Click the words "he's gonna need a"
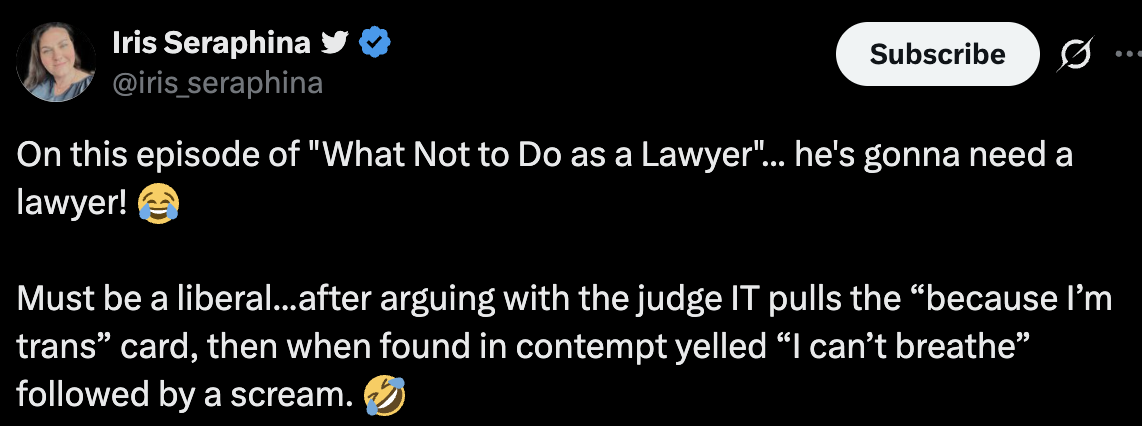Screen dimensions: 1142x426 pyautogui.click(x=934, y=159)
